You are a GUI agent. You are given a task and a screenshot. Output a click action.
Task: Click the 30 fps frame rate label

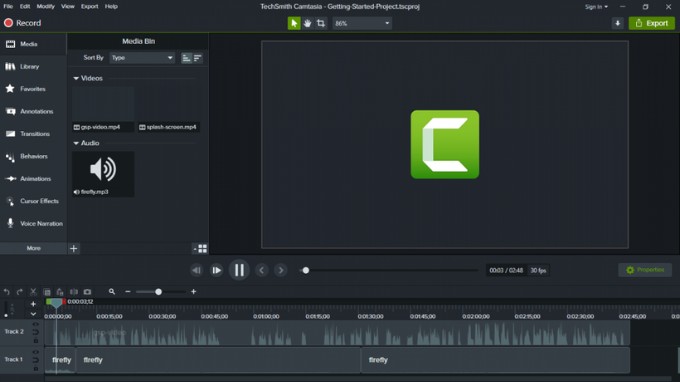538,271
